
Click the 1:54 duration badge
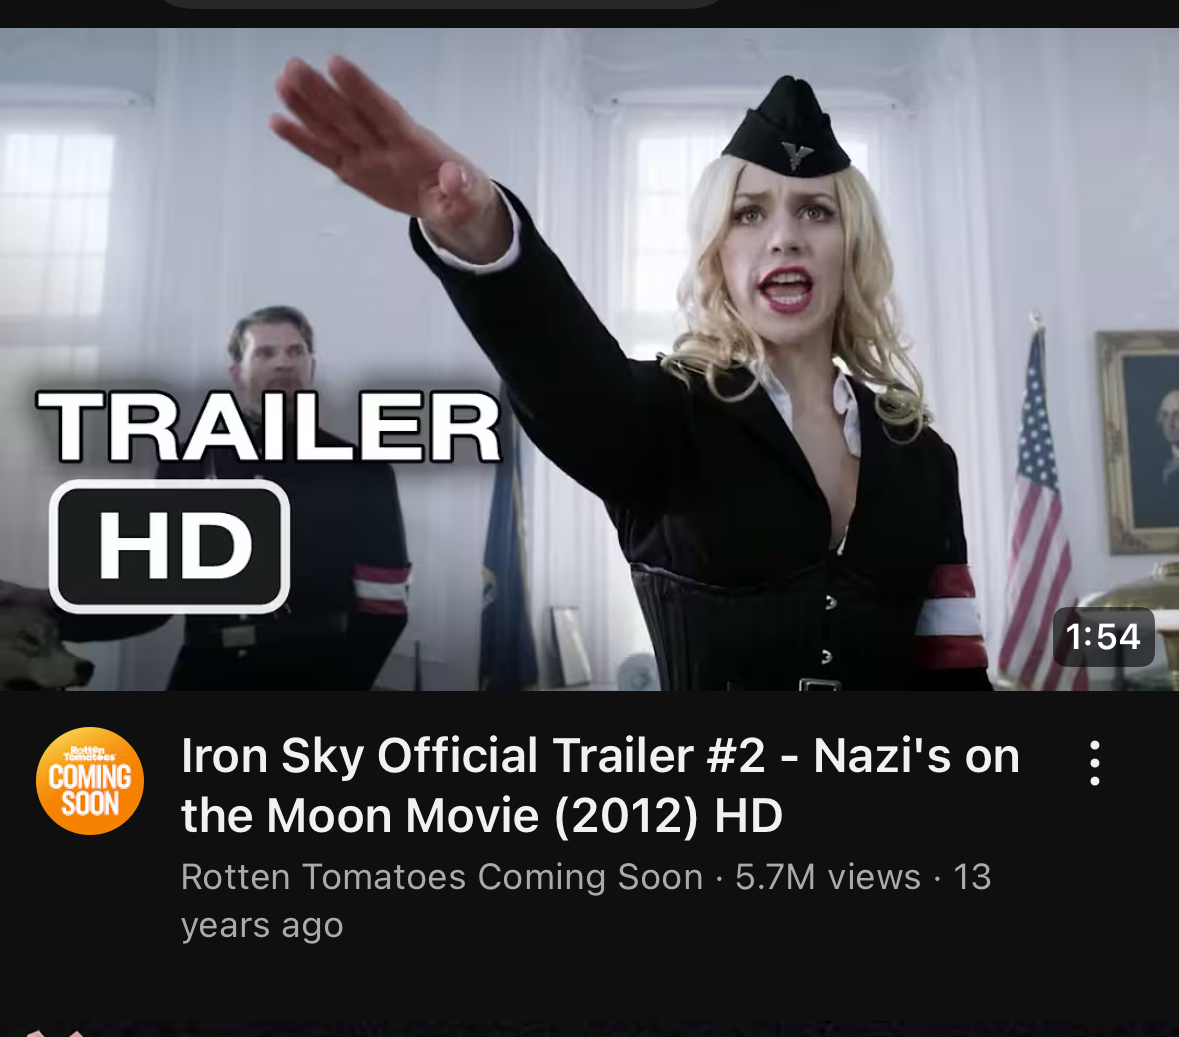[1103, 637]
